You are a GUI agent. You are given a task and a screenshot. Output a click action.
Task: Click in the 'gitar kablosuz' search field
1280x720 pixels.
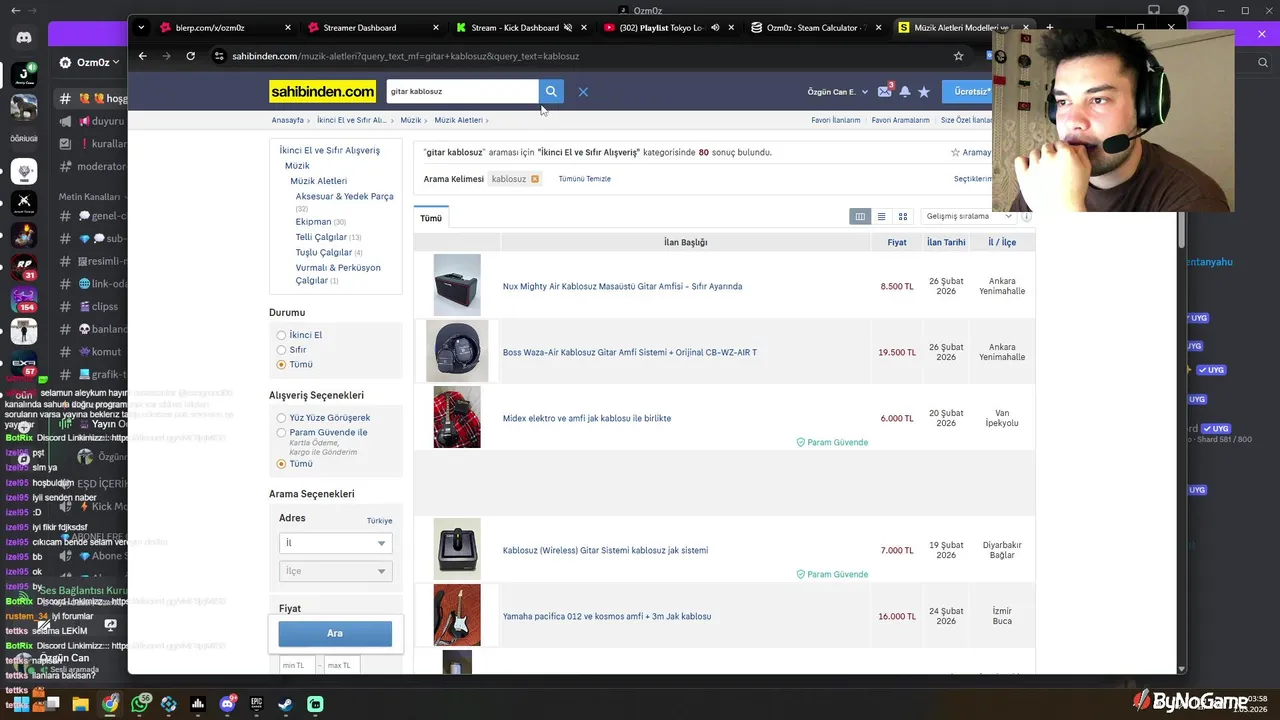tap(462, 91)
